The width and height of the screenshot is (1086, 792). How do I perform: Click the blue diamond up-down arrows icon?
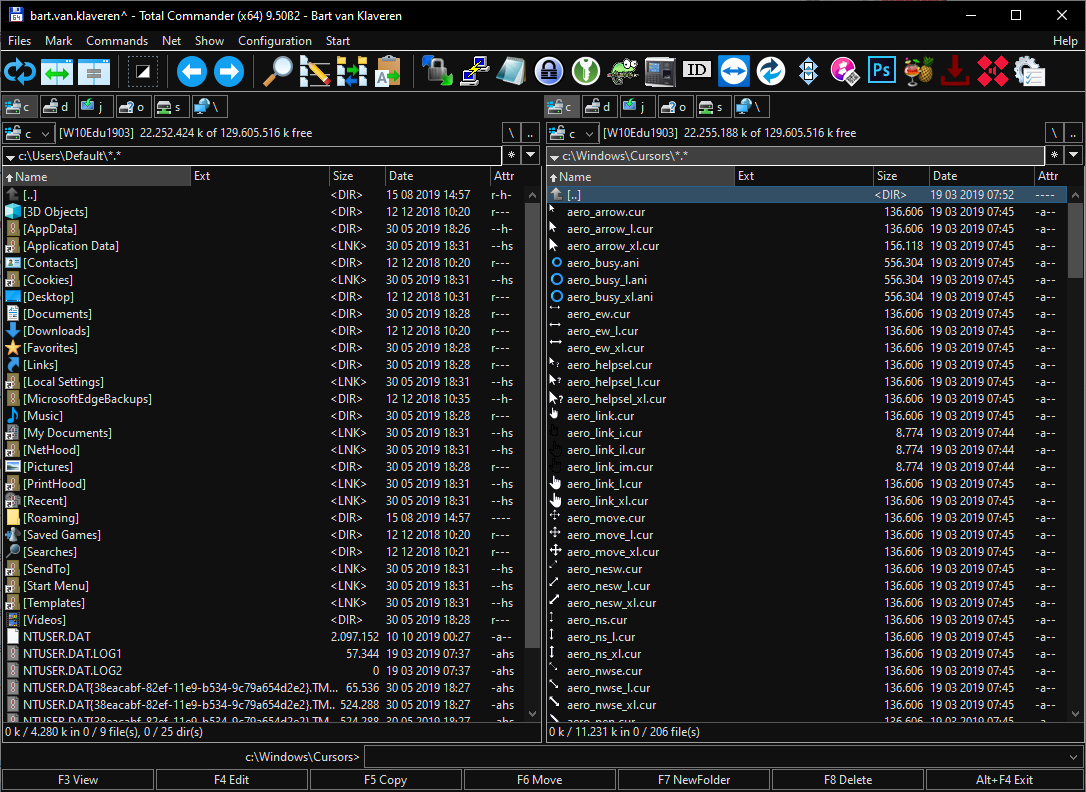pyautogui.click(x=808, y=71)
